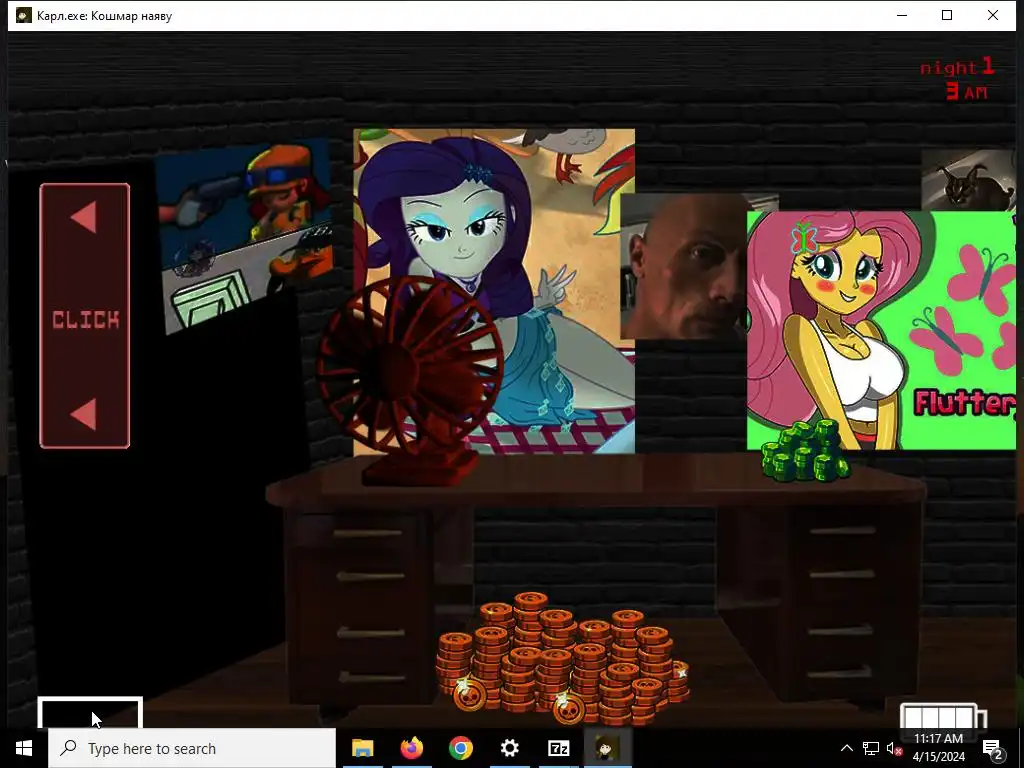Click the right desk drawer handle at the top

(843, 530)
